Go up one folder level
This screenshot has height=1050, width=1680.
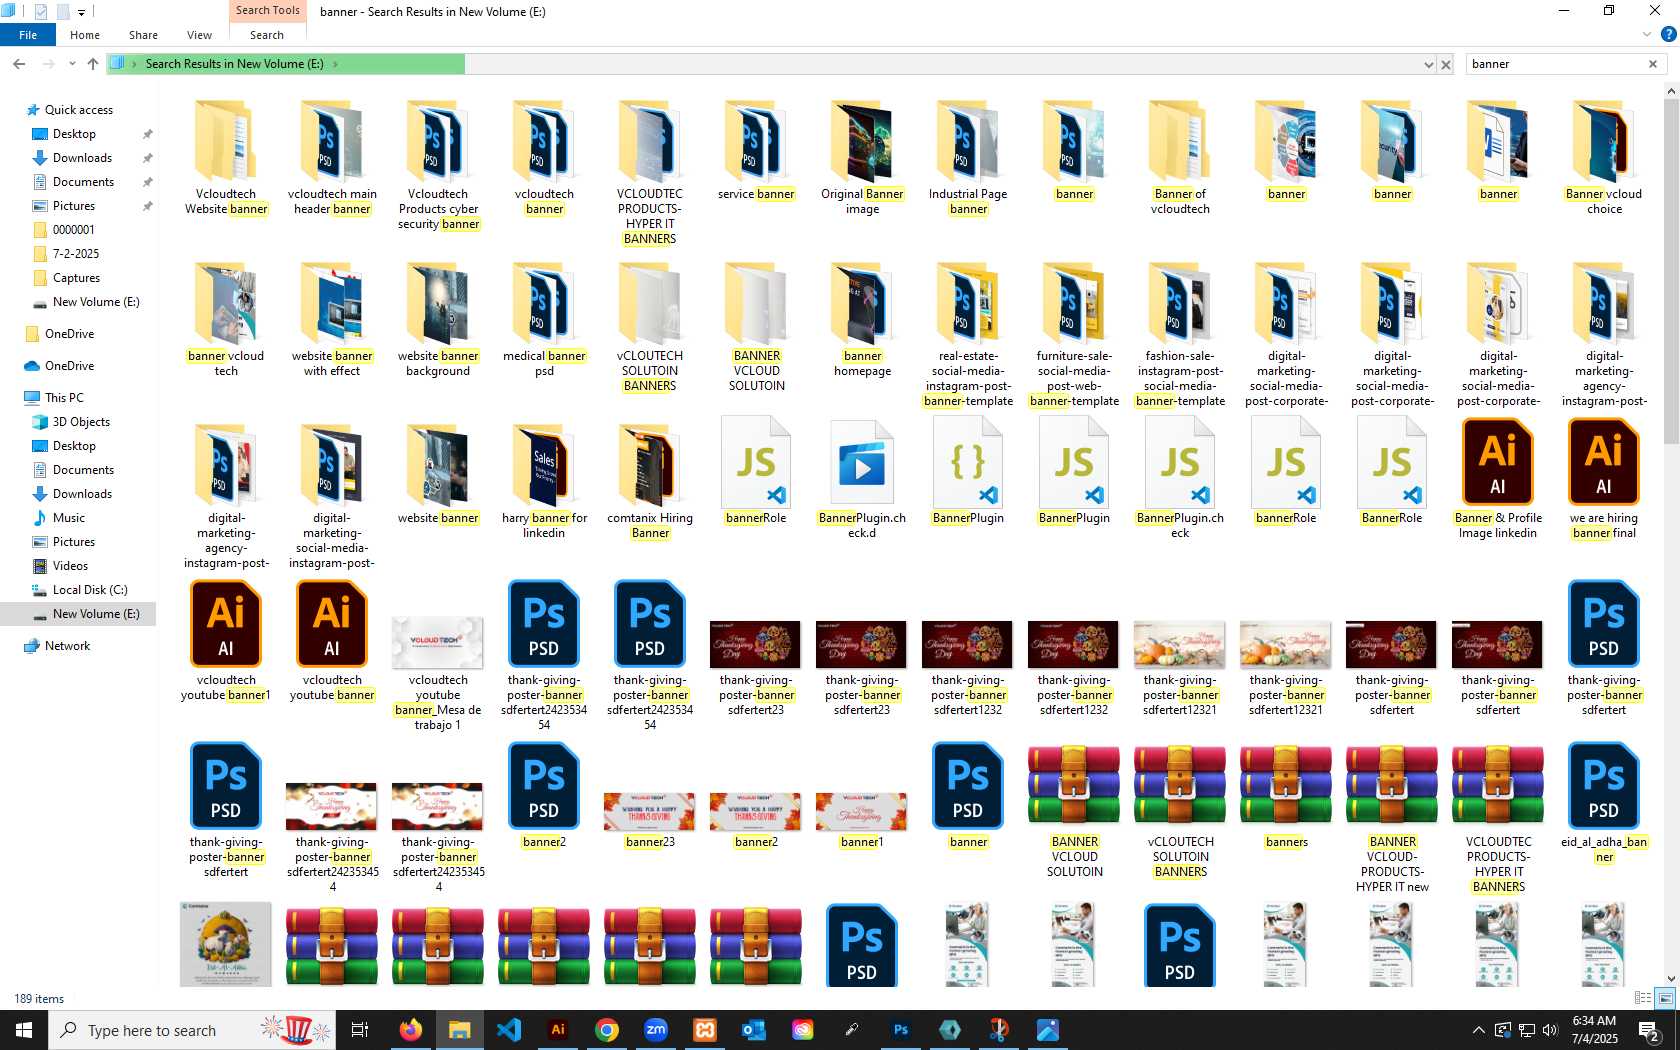pyautogui.click(x=93, y=64)
